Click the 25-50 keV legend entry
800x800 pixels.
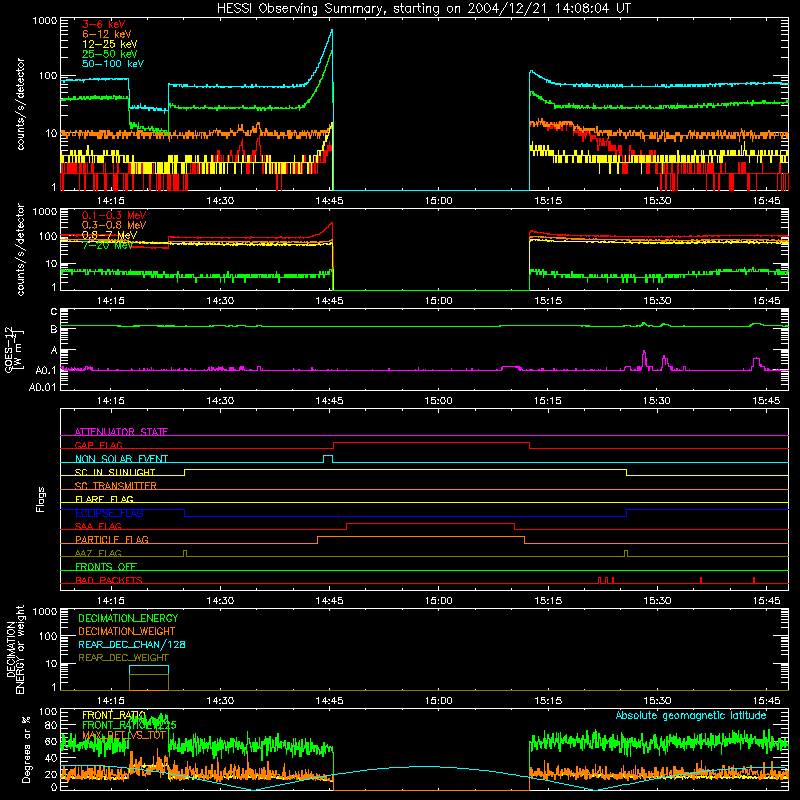click(110, 54)
